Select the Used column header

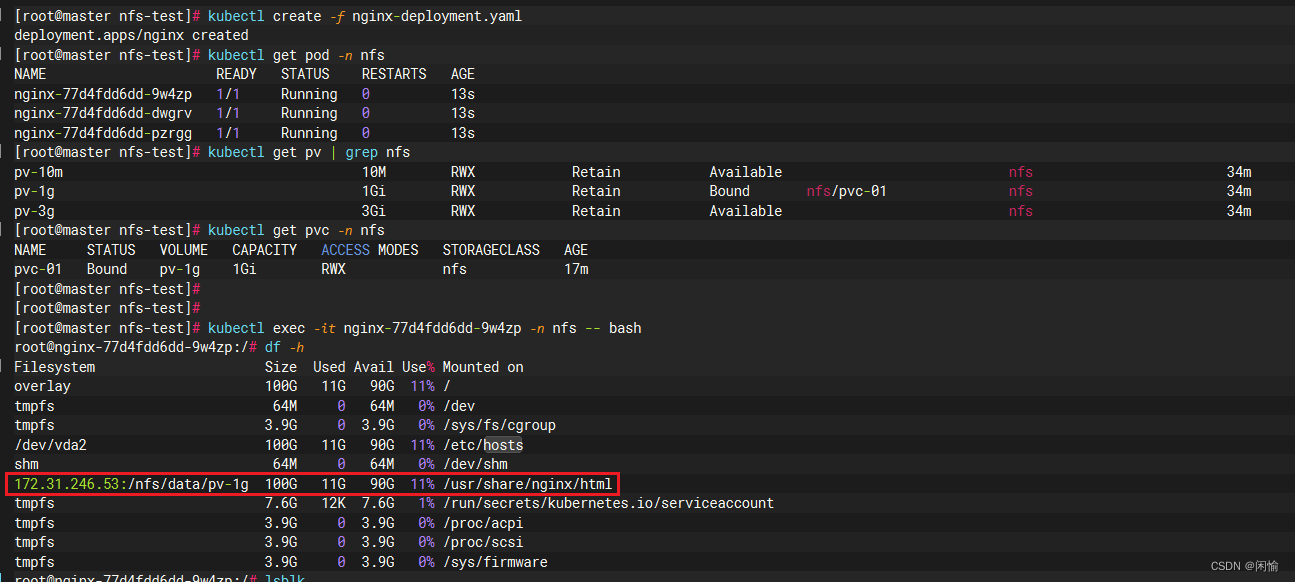(329, 367)
